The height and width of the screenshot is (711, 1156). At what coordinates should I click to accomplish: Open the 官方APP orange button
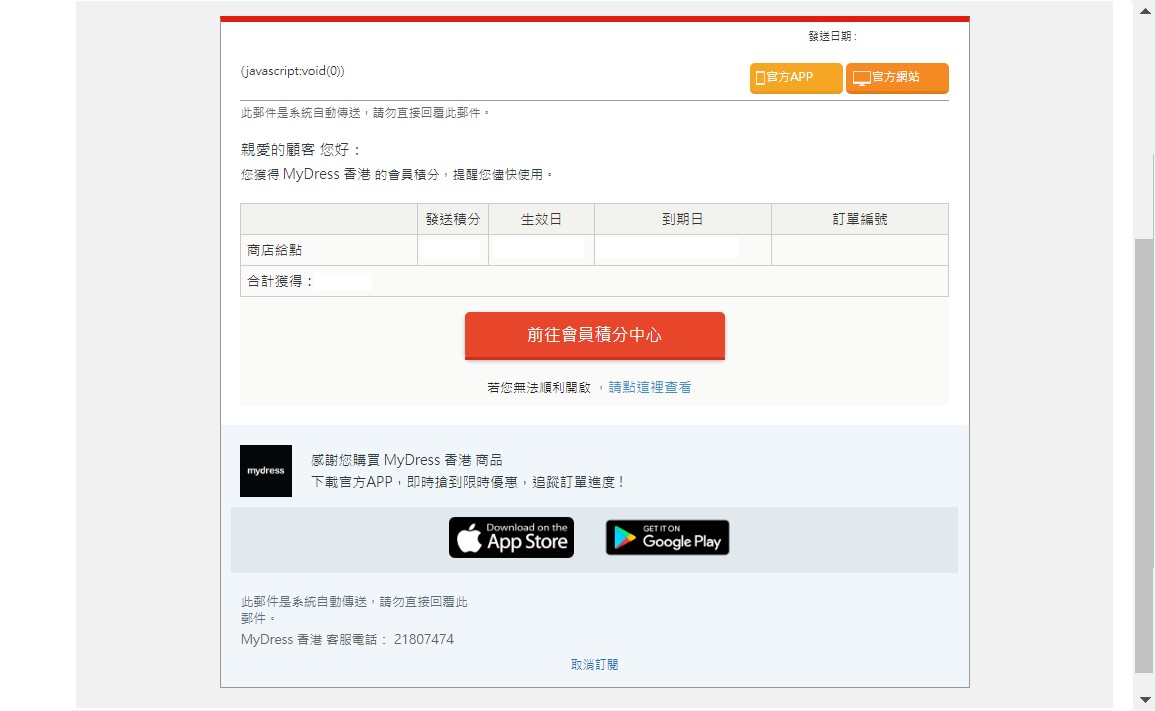tap(795, 78)
